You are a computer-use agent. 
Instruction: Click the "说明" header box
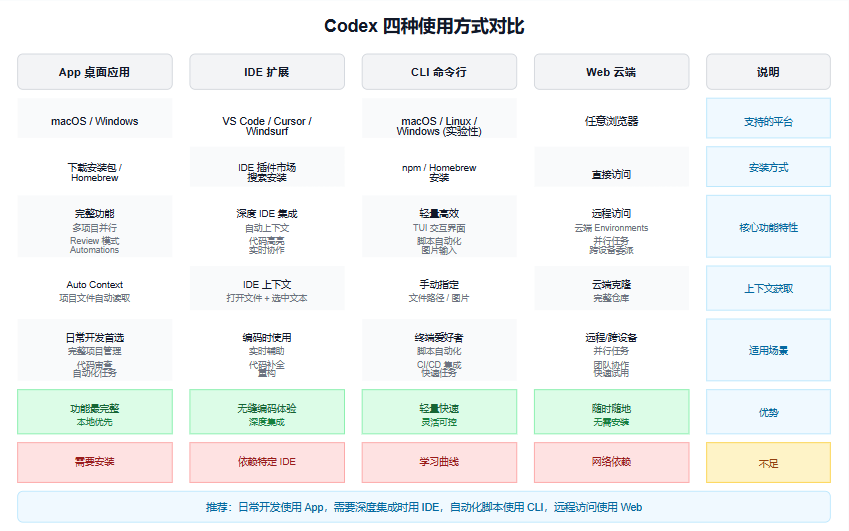tap(768, 72)
